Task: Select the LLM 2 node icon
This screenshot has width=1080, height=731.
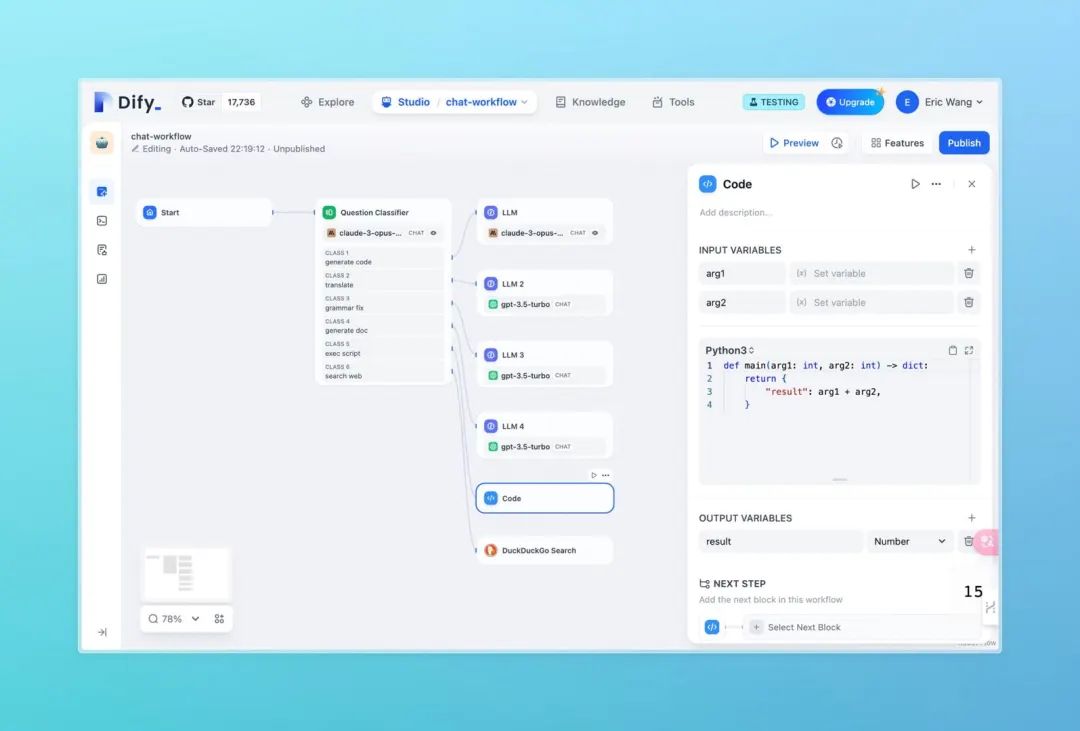Action: coord(490,283)
